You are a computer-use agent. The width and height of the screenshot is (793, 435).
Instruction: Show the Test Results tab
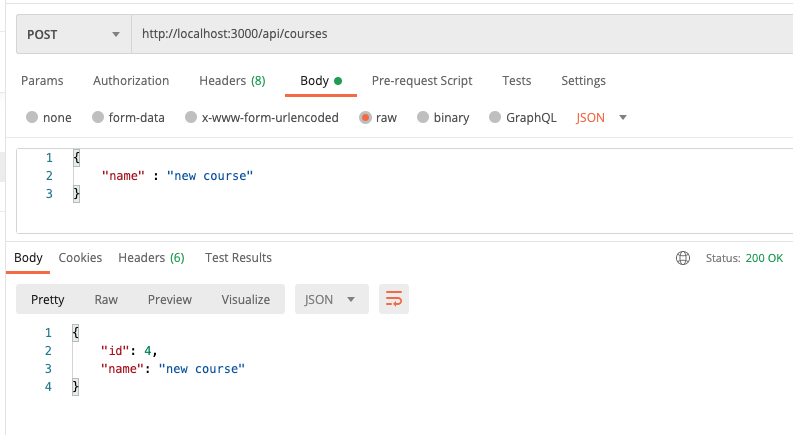coord(238,258)
